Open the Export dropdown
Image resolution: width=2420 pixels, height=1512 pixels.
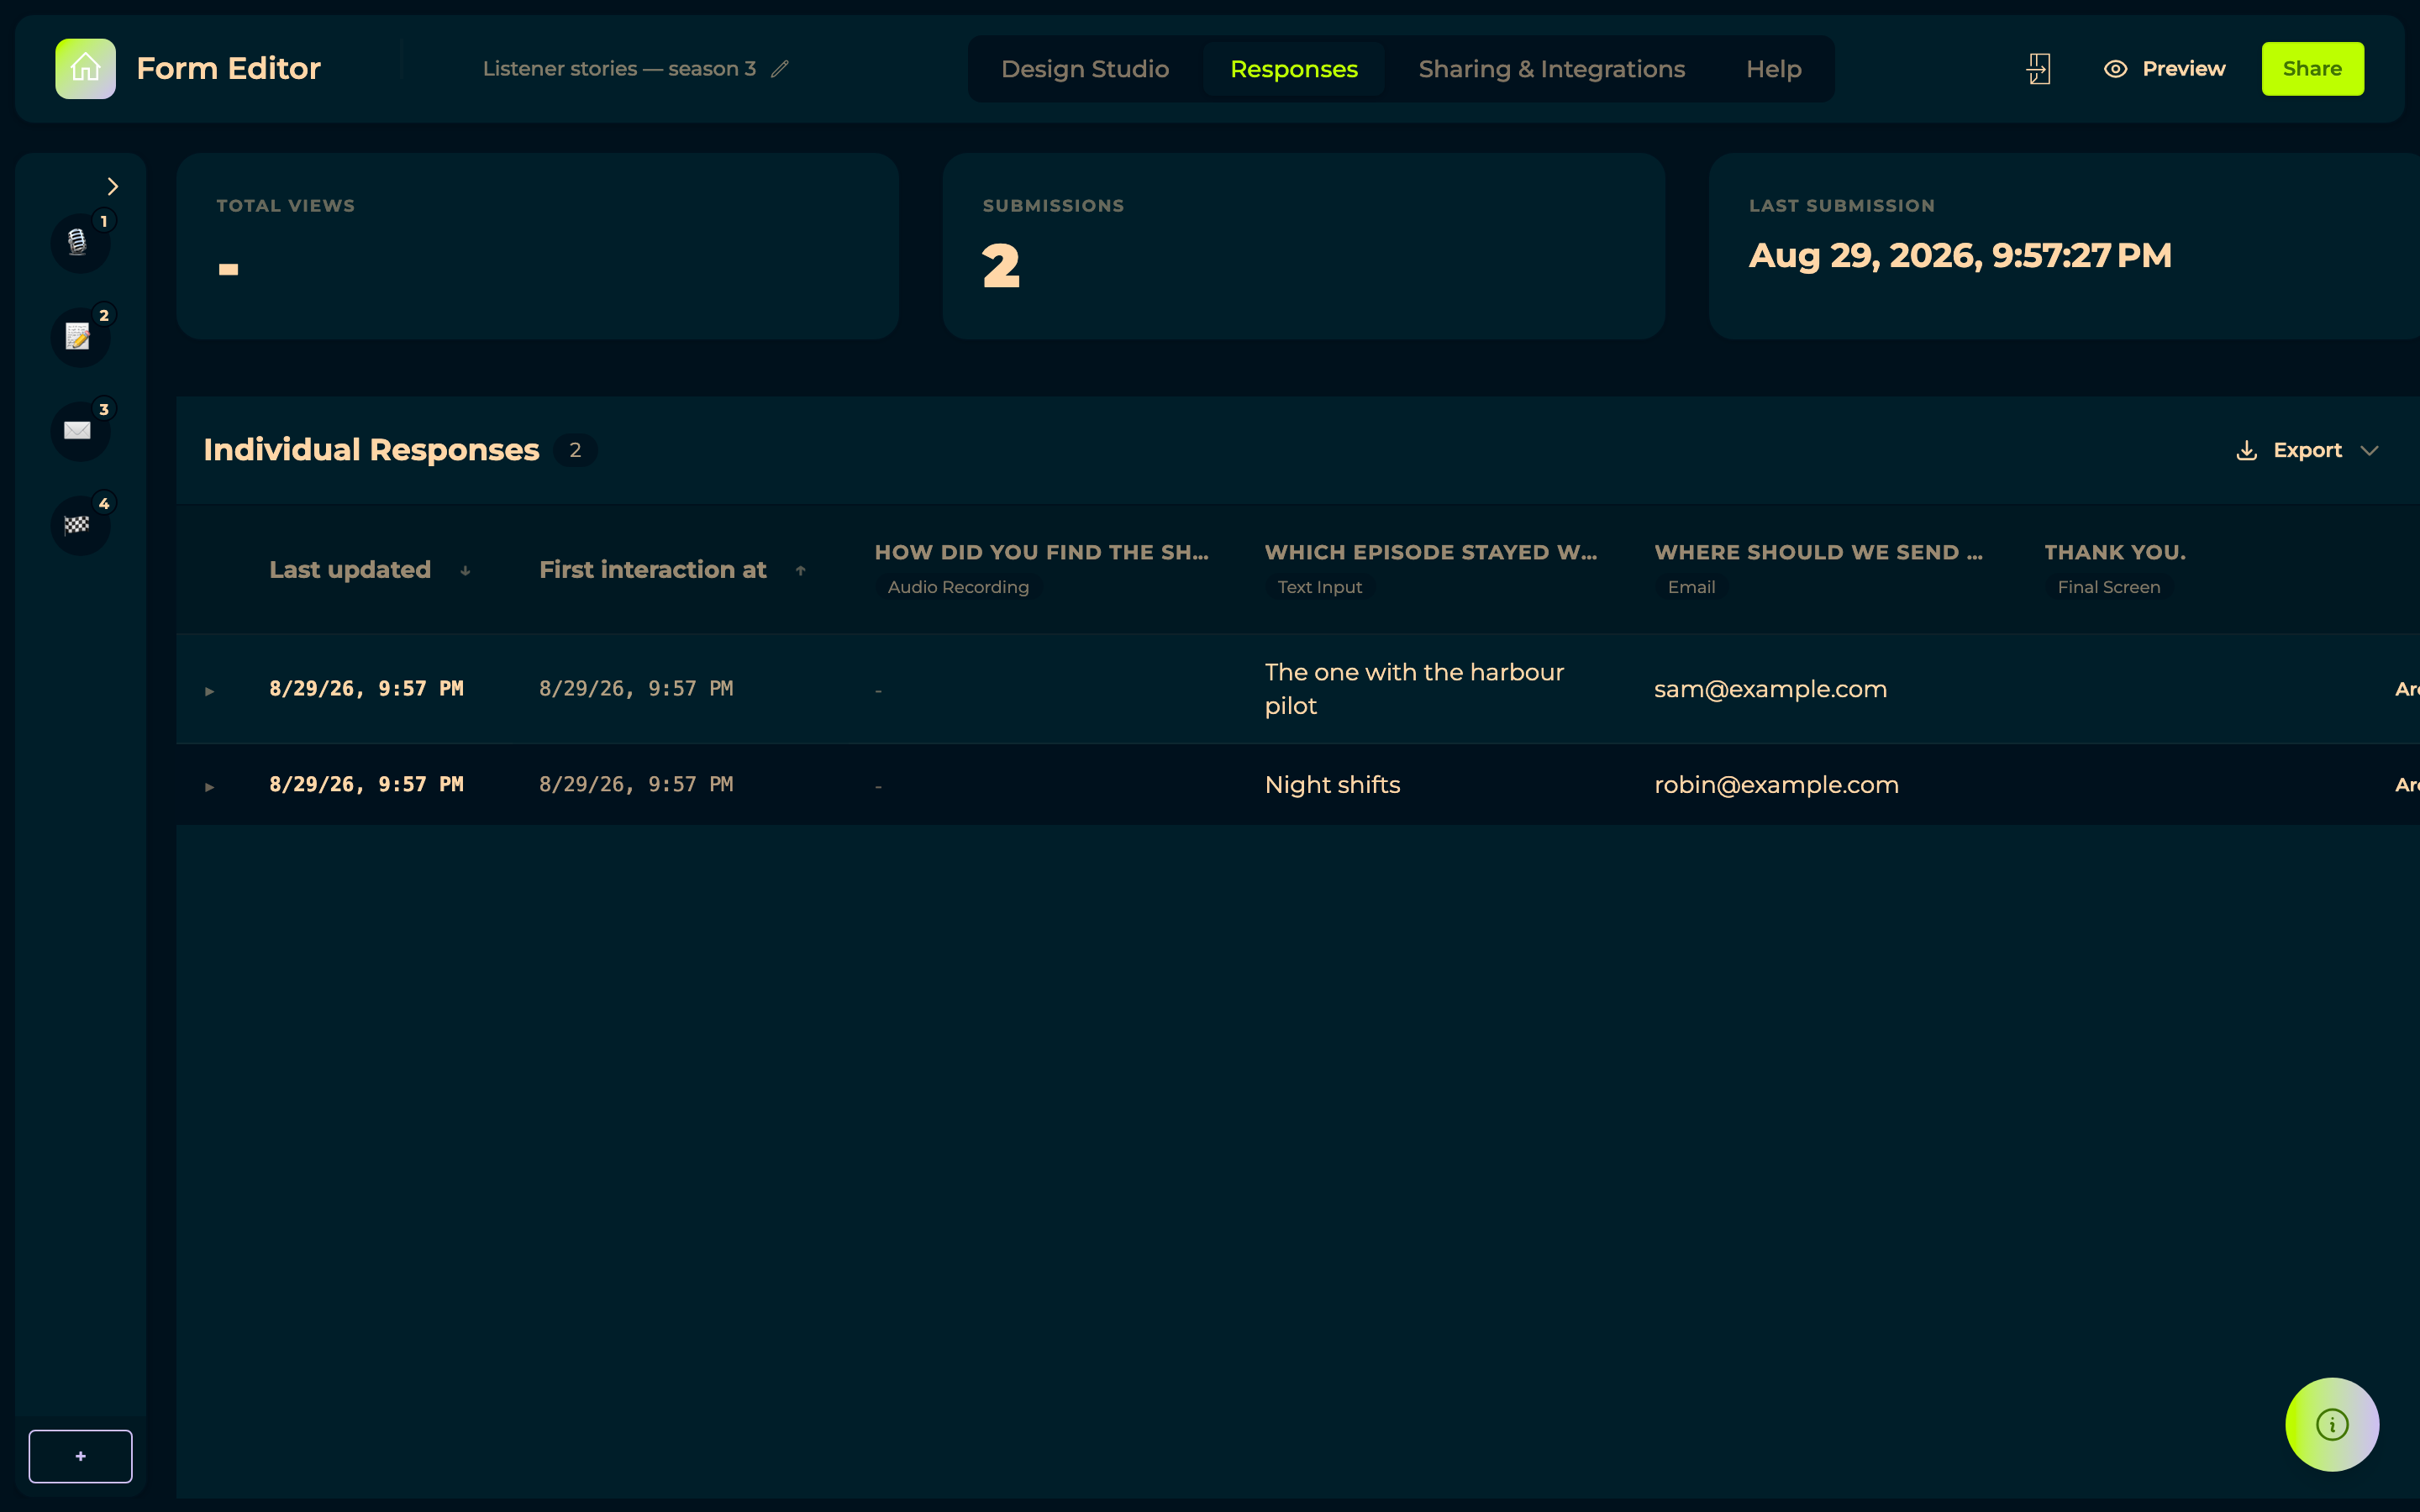pyautogui.click(x=2308, y=450)
